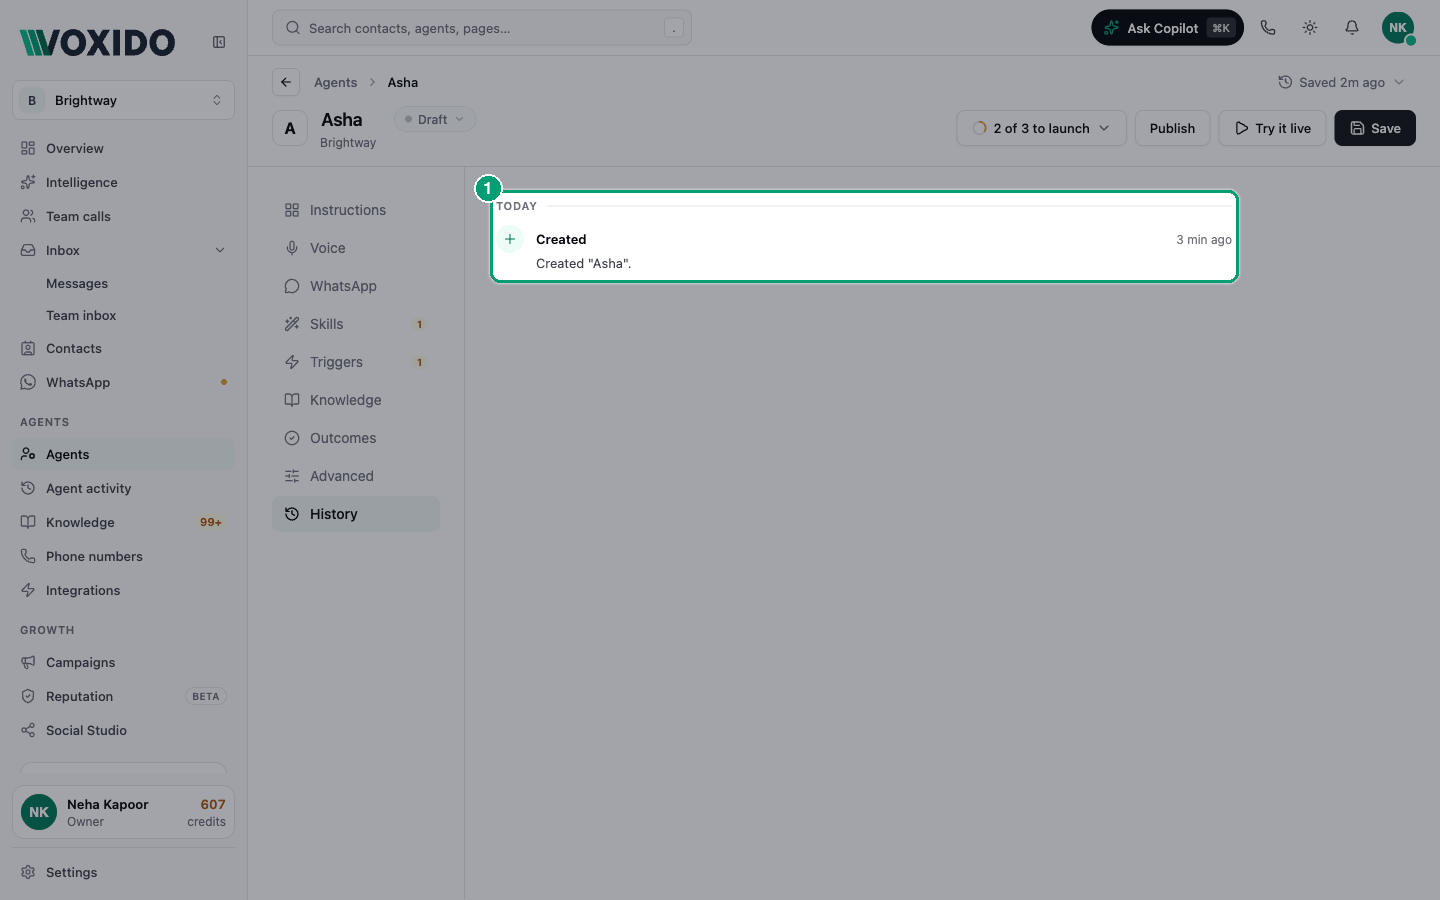Image resolution: width=1440 pixels, height=900 pixels.
Task: Toggle the light theme sun icon
Action: (x=1310, y=28)
